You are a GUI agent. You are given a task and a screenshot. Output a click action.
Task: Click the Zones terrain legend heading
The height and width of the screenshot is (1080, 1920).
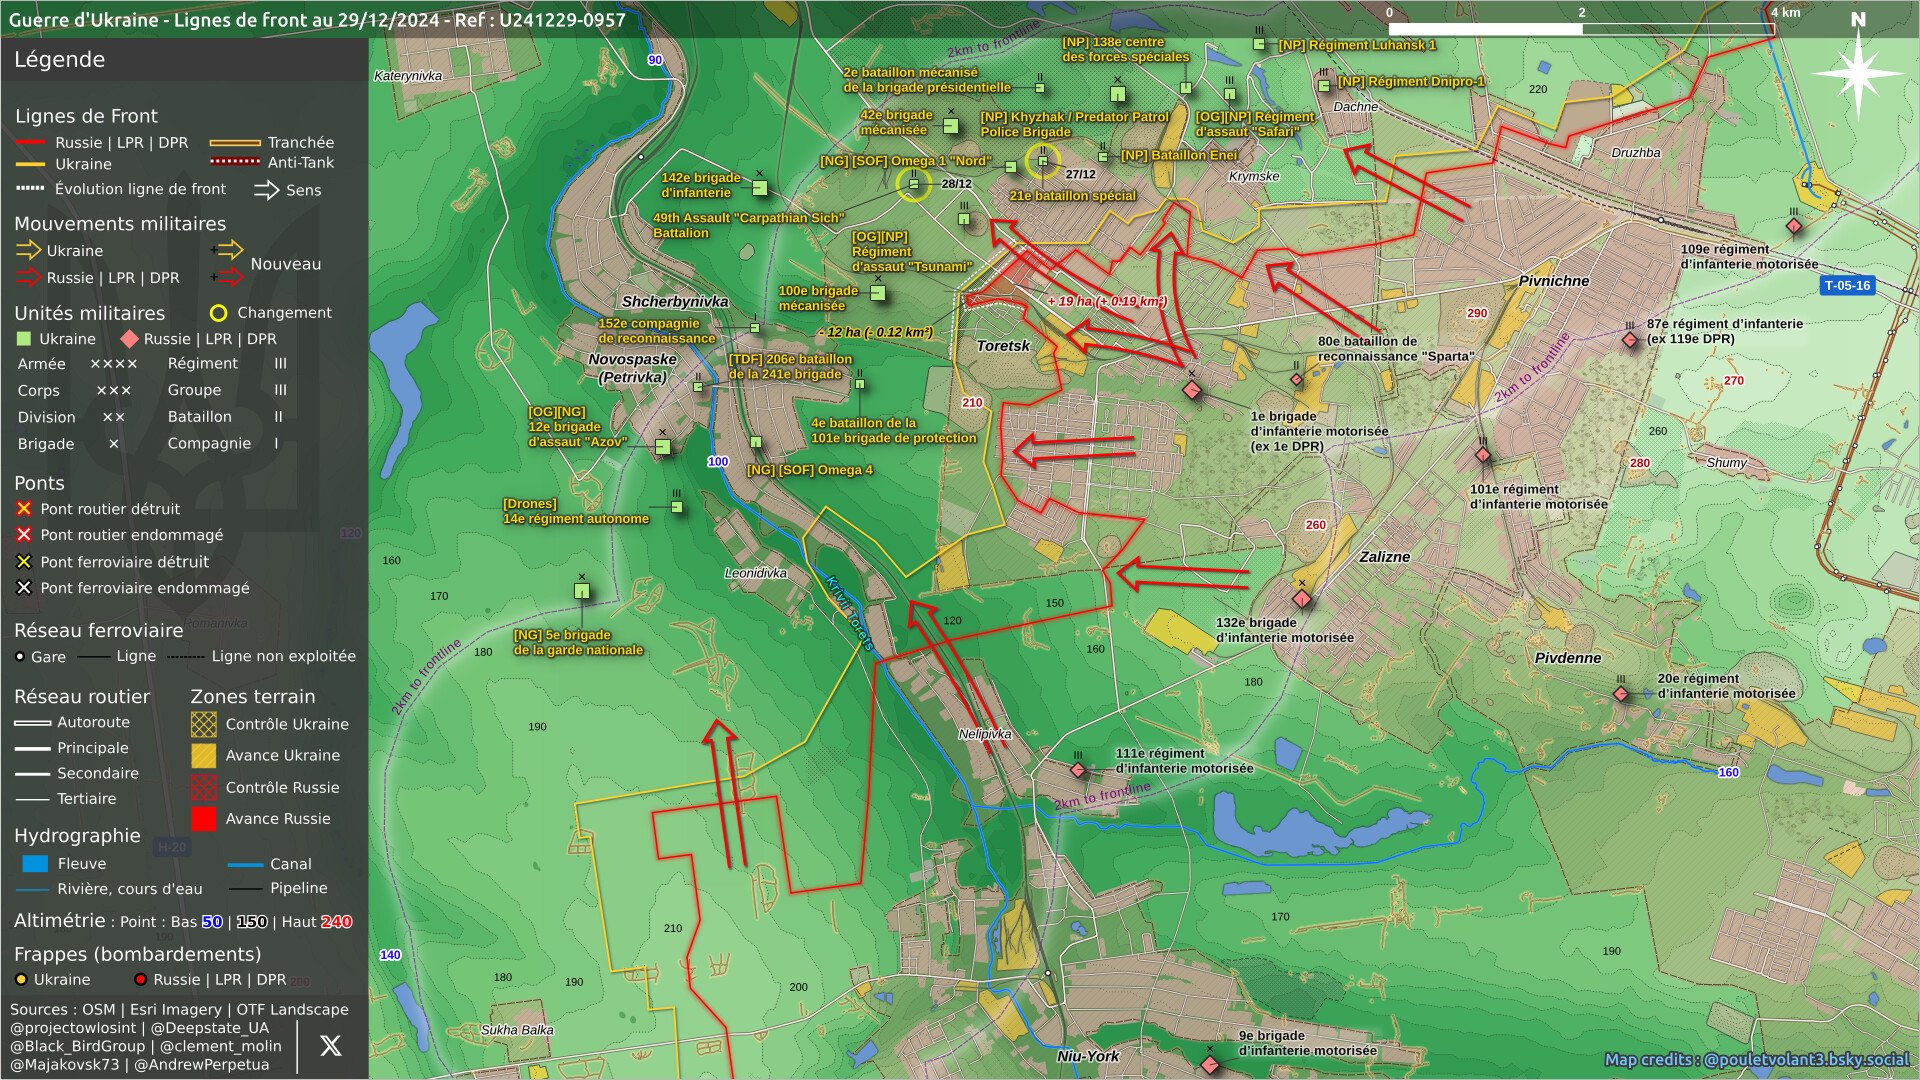252,697
